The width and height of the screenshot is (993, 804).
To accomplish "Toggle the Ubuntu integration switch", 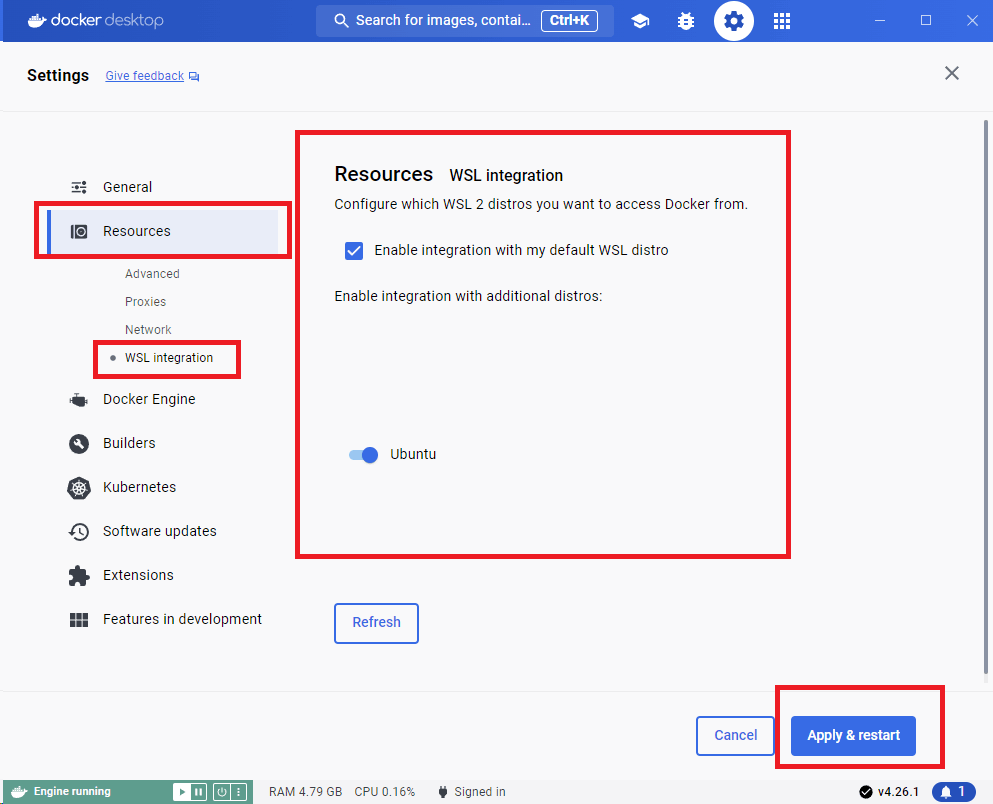I will click(x=364, y=455).
